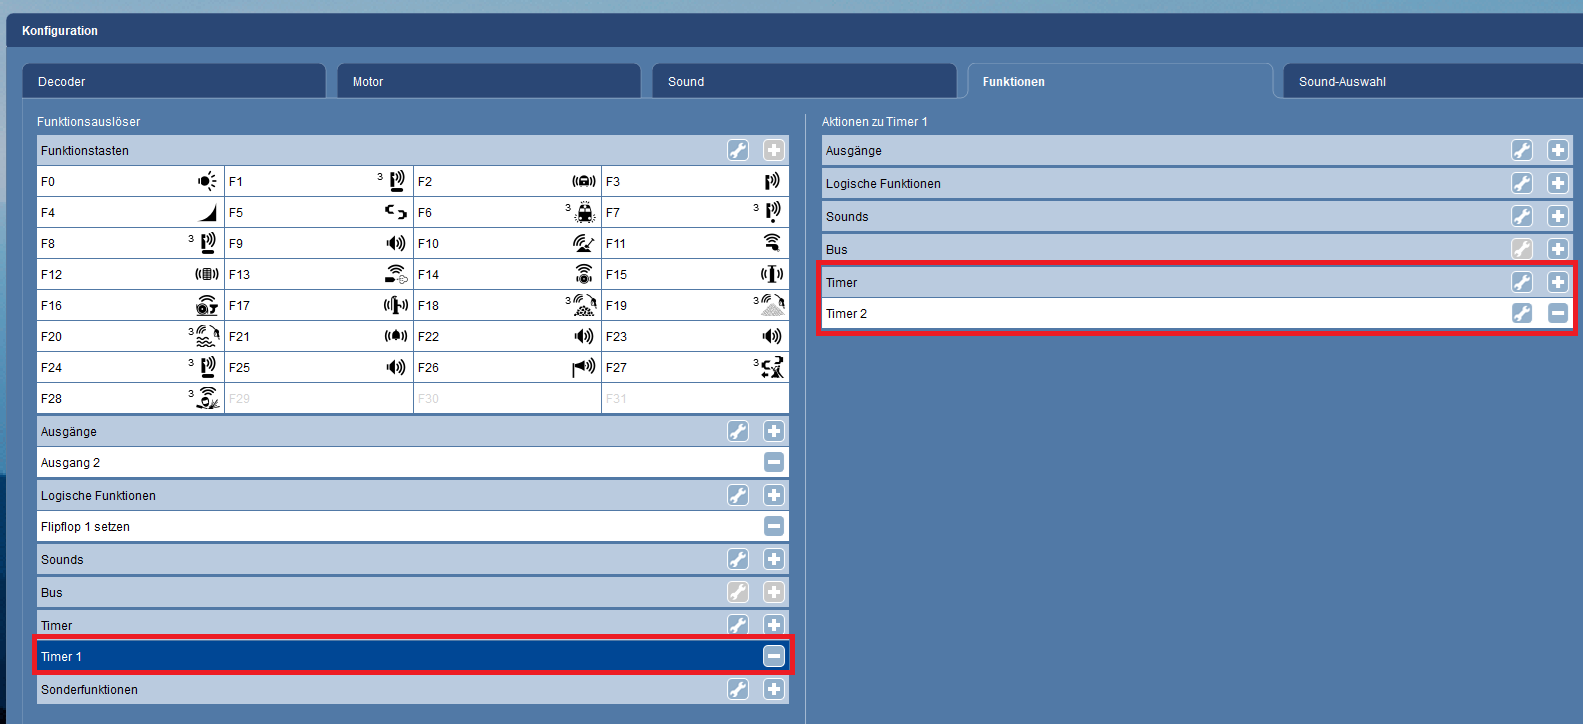This screenshot has width=1583, height=724.
Task: Click the wrench icon in Funktionstasten header
Action: (x=738, y=150)
